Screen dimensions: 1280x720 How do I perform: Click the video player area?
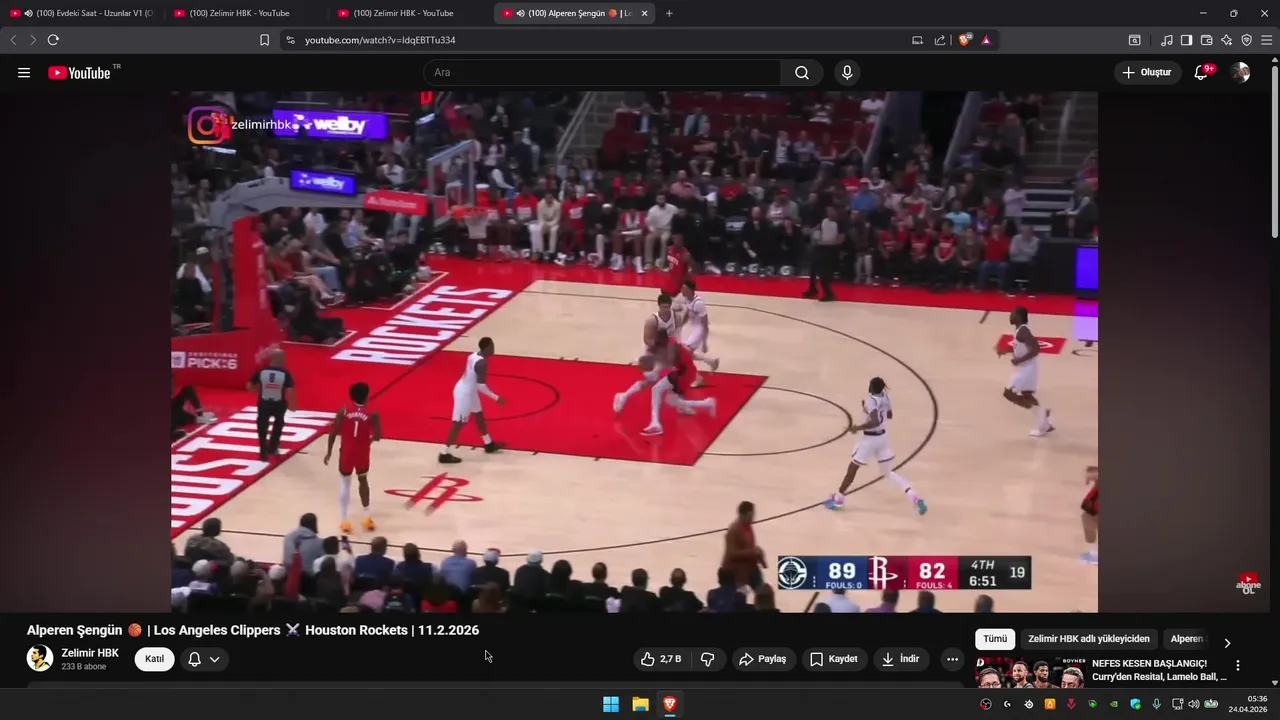[634, 352]
